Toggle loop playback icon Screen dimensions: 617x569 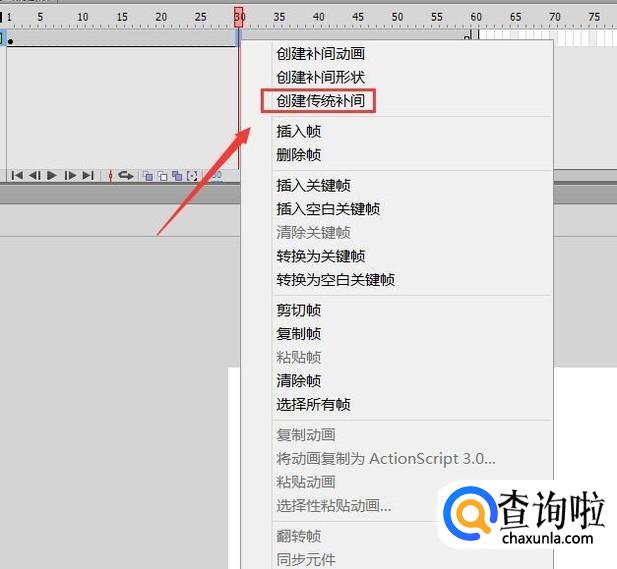pyautogui.click(x=126, y=175)
